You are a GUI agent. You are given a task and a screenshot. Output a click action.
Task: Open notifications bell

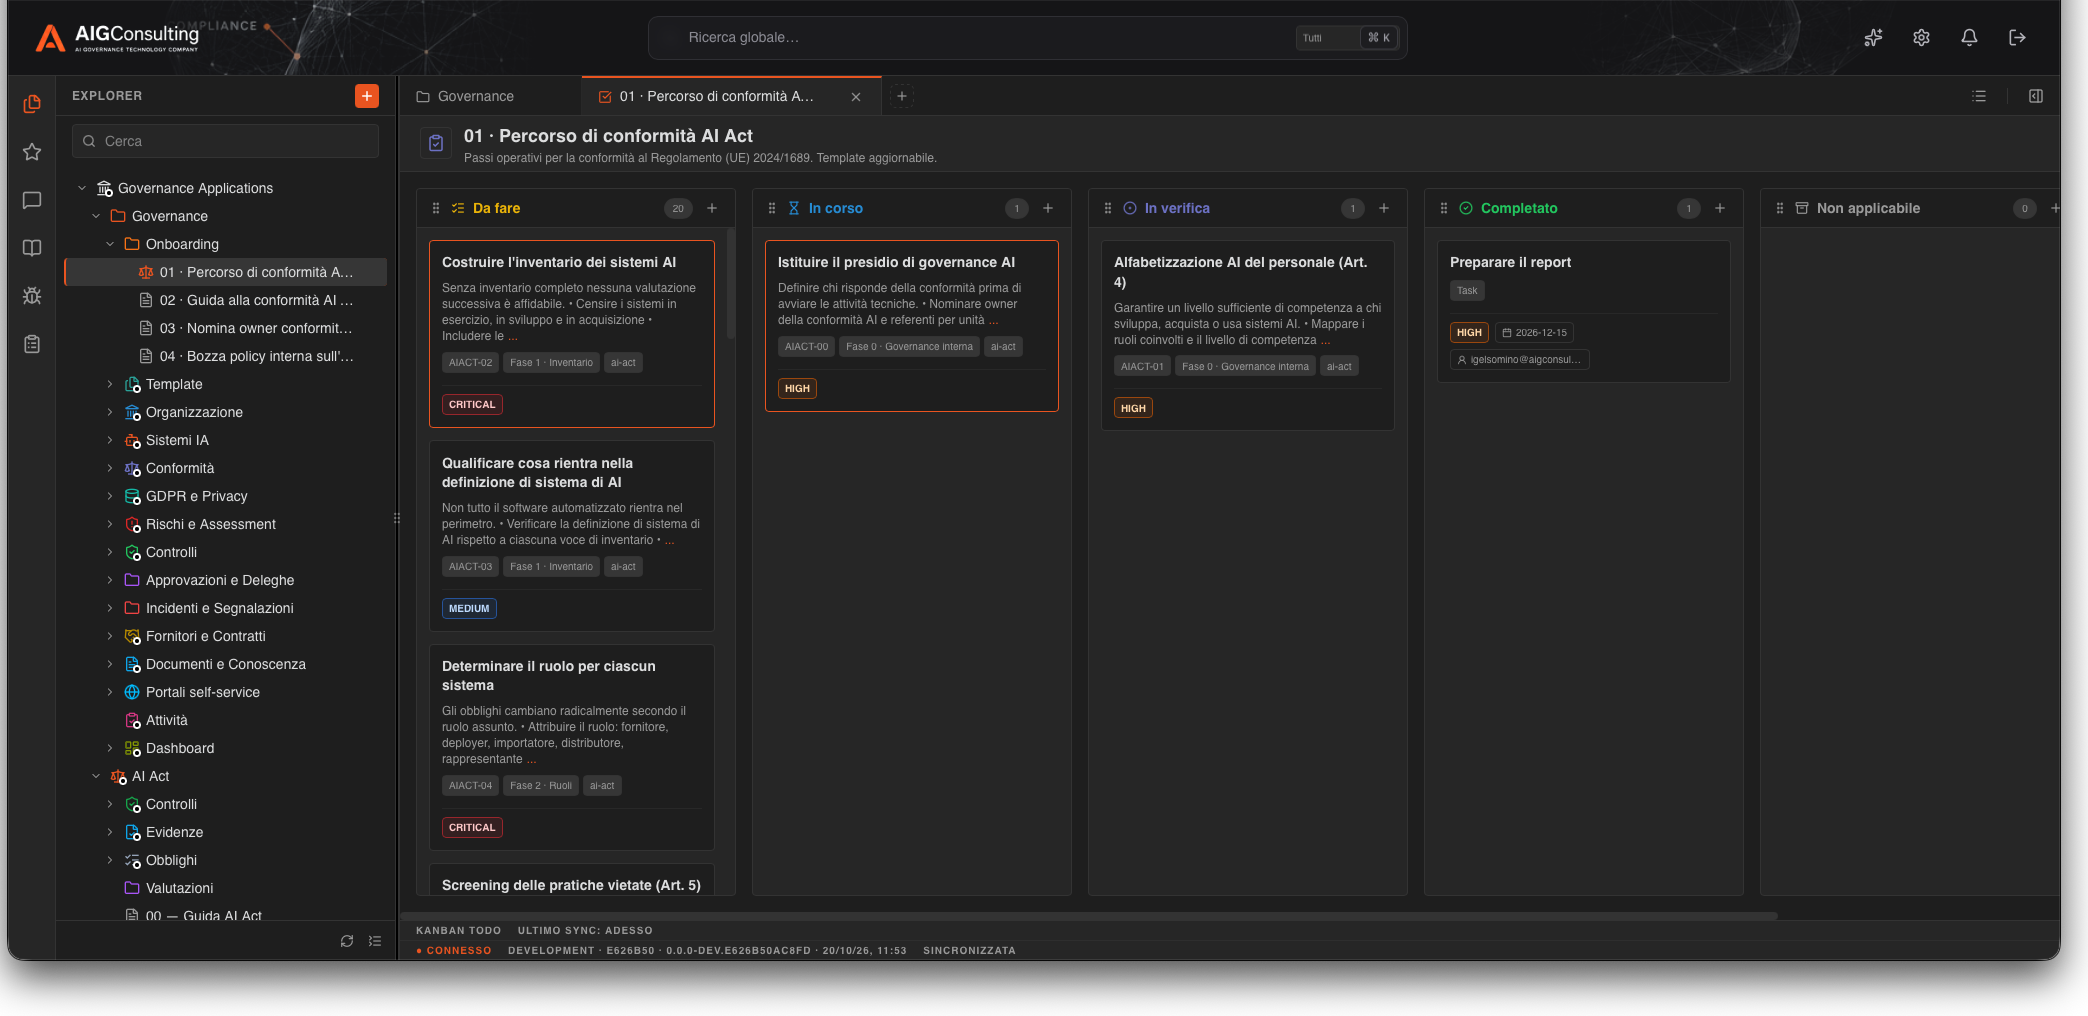(x=1969, y=37)
